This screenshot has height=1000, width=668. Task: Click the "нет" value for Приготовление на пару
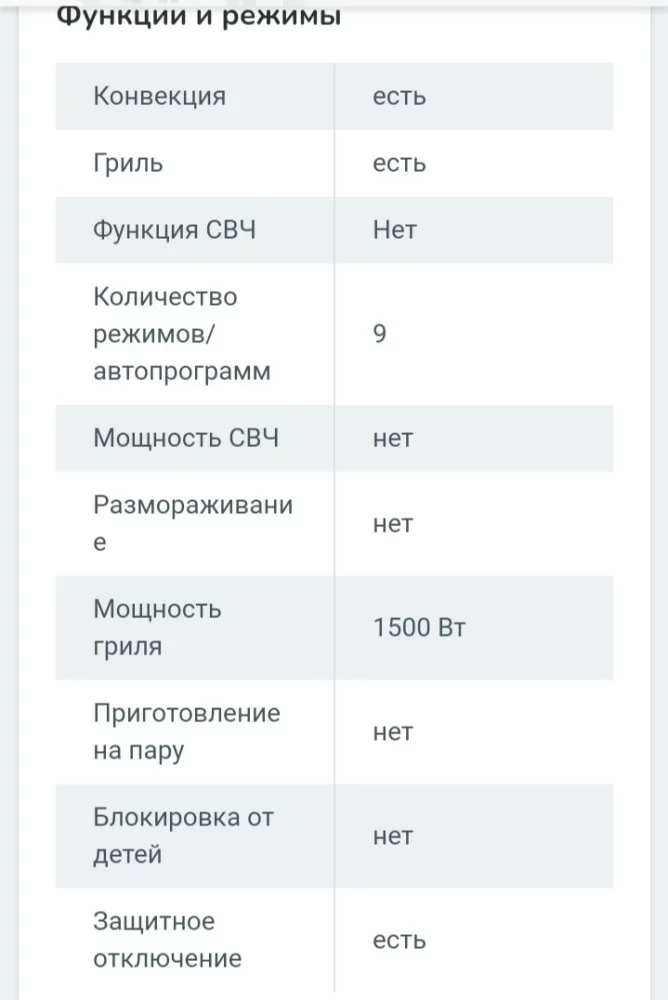click(x=393, y=732)
